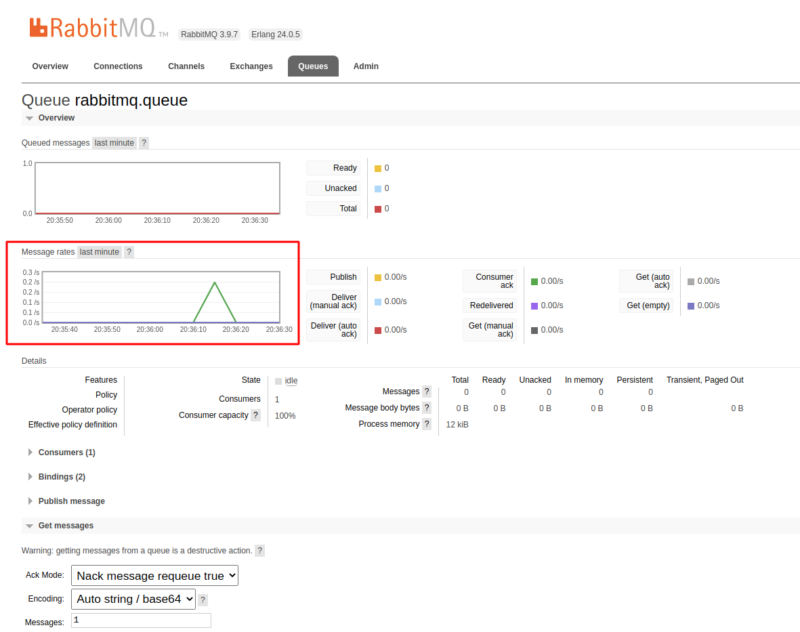800x632 pixels.
Task: Go to the Connections tab
Action: click(118, 66)
